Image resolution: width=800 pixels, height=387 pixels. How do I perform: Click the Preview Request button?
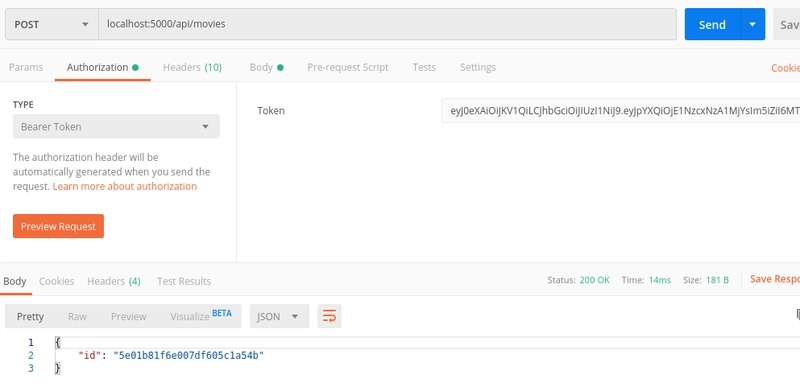click(58, 226)
